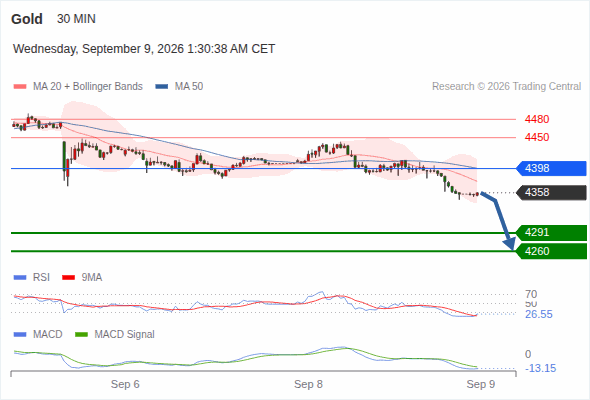
Task: Click the MACD zero level label
Action: pos(528,354)
